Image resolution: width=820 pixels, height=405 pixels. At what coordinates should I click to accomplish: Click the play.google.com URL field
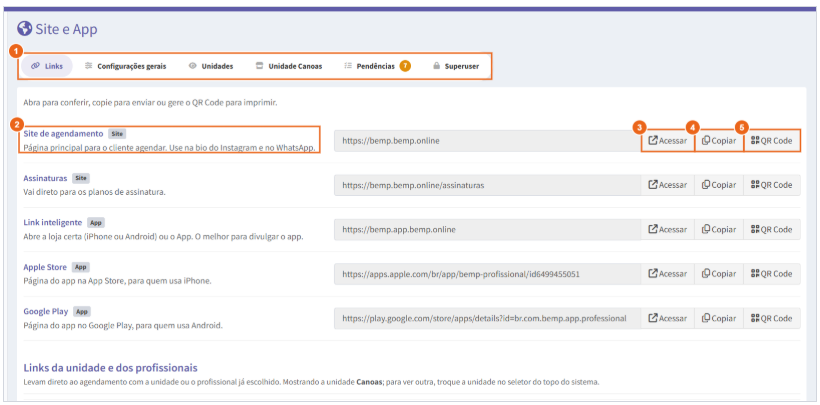(487, 318)
